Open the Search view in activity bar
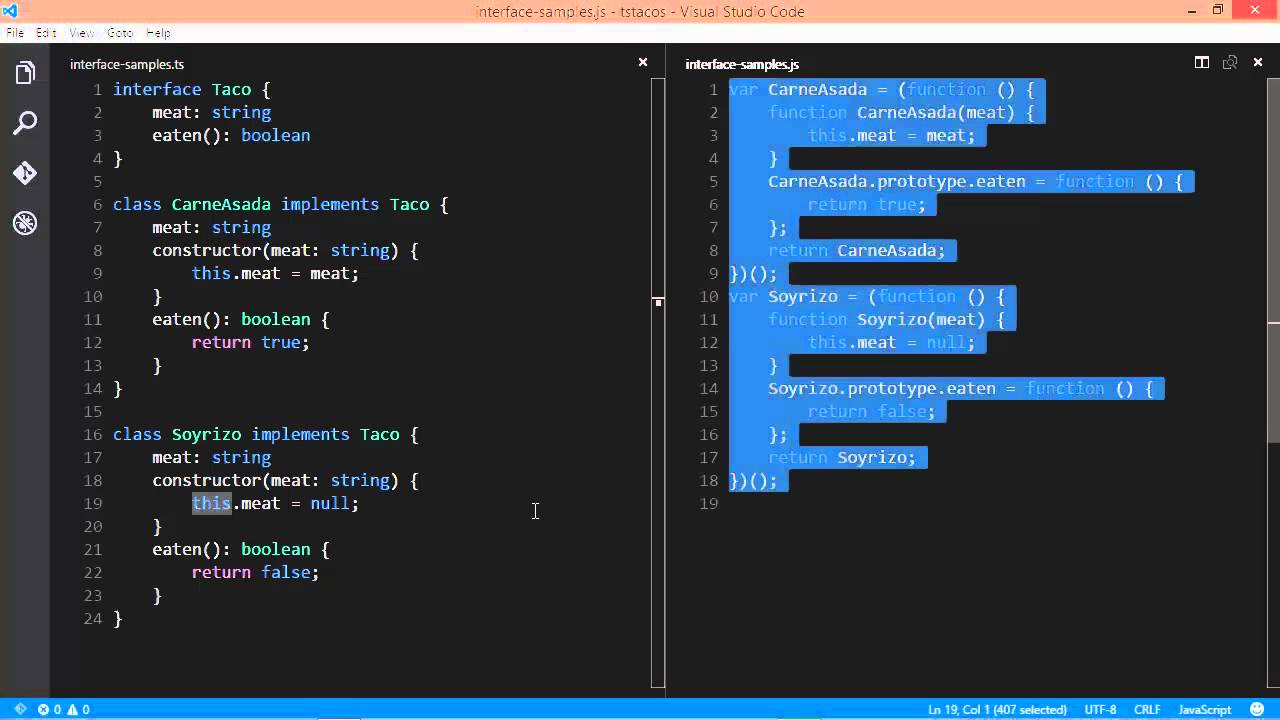Image resolution: width=1280 pixels, height=720 pixels. (x=25, y=123)
